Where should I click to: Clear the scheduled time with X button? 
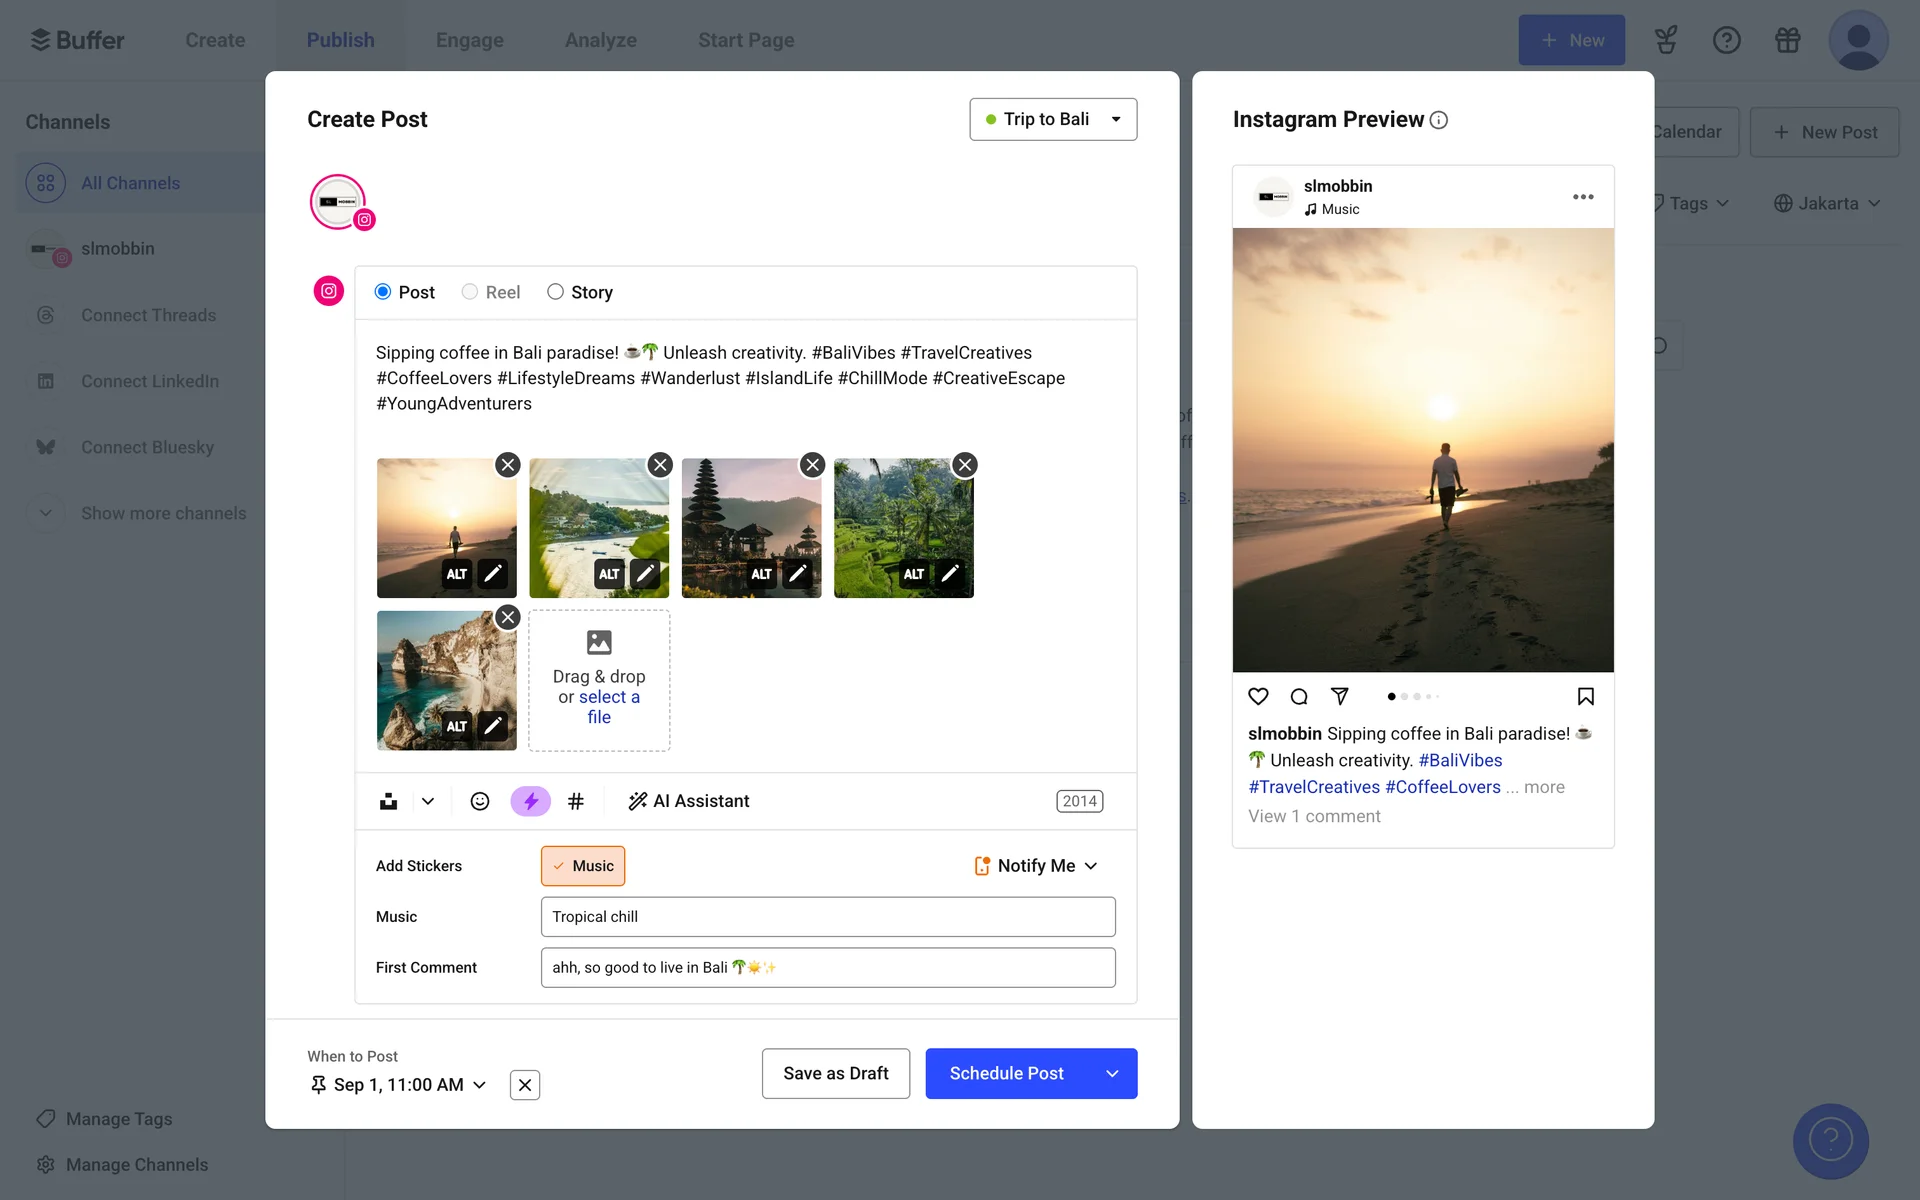(524, 1085)
